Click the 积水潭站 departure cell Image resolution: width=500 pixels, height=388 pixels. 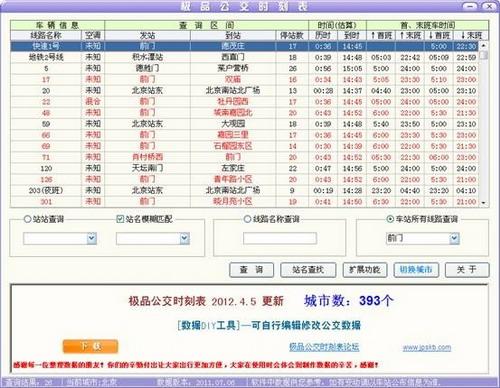pos(147,57)
